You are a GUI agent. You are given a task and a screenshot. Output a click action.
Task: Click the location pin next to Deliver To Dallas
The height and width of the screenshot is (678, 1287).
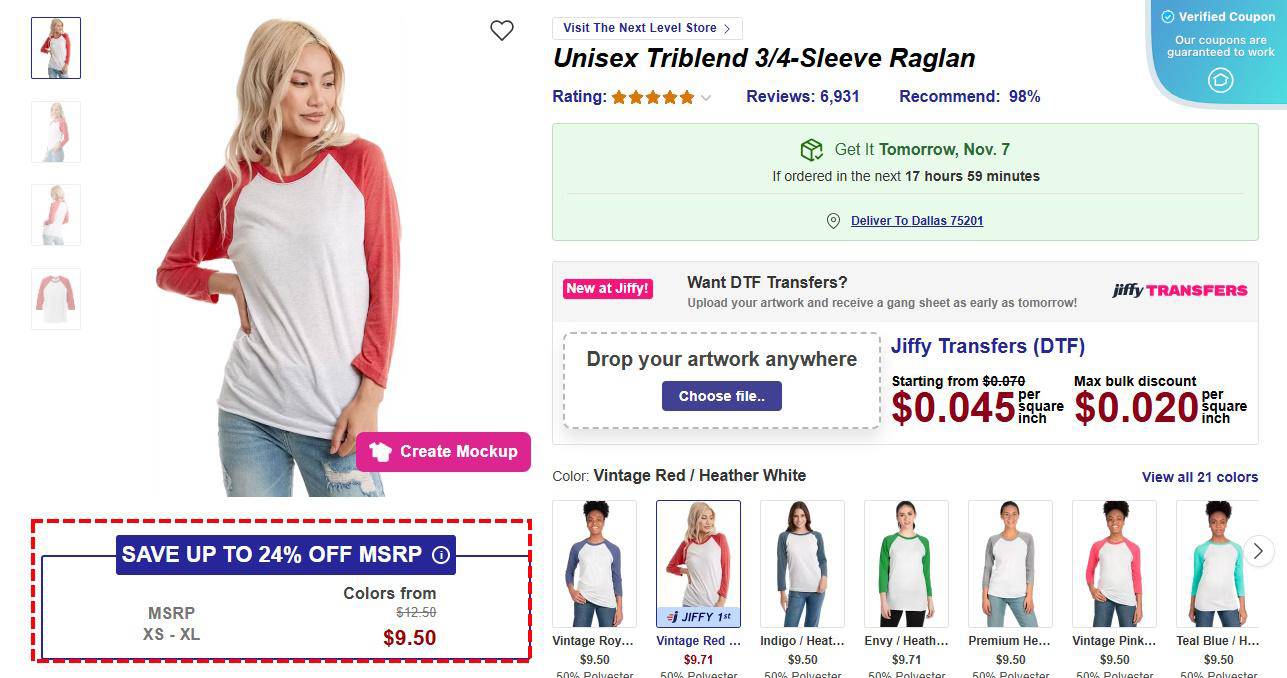coord(833,220)
